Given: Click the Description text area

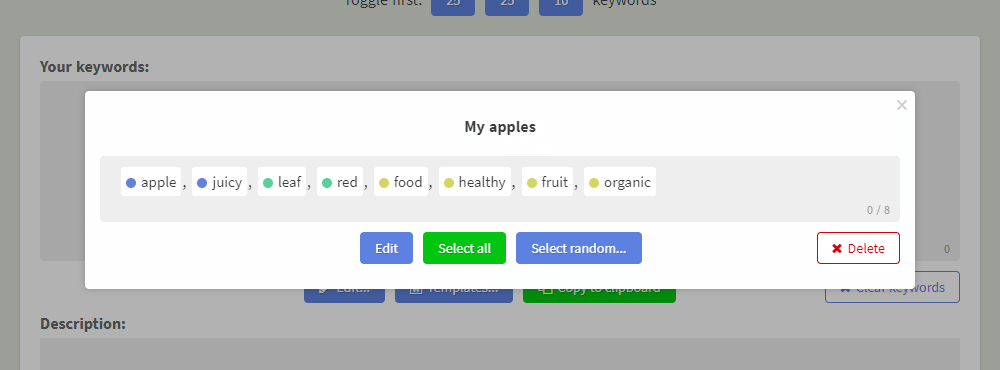Looking at the screenshot, I should (500, 354).
